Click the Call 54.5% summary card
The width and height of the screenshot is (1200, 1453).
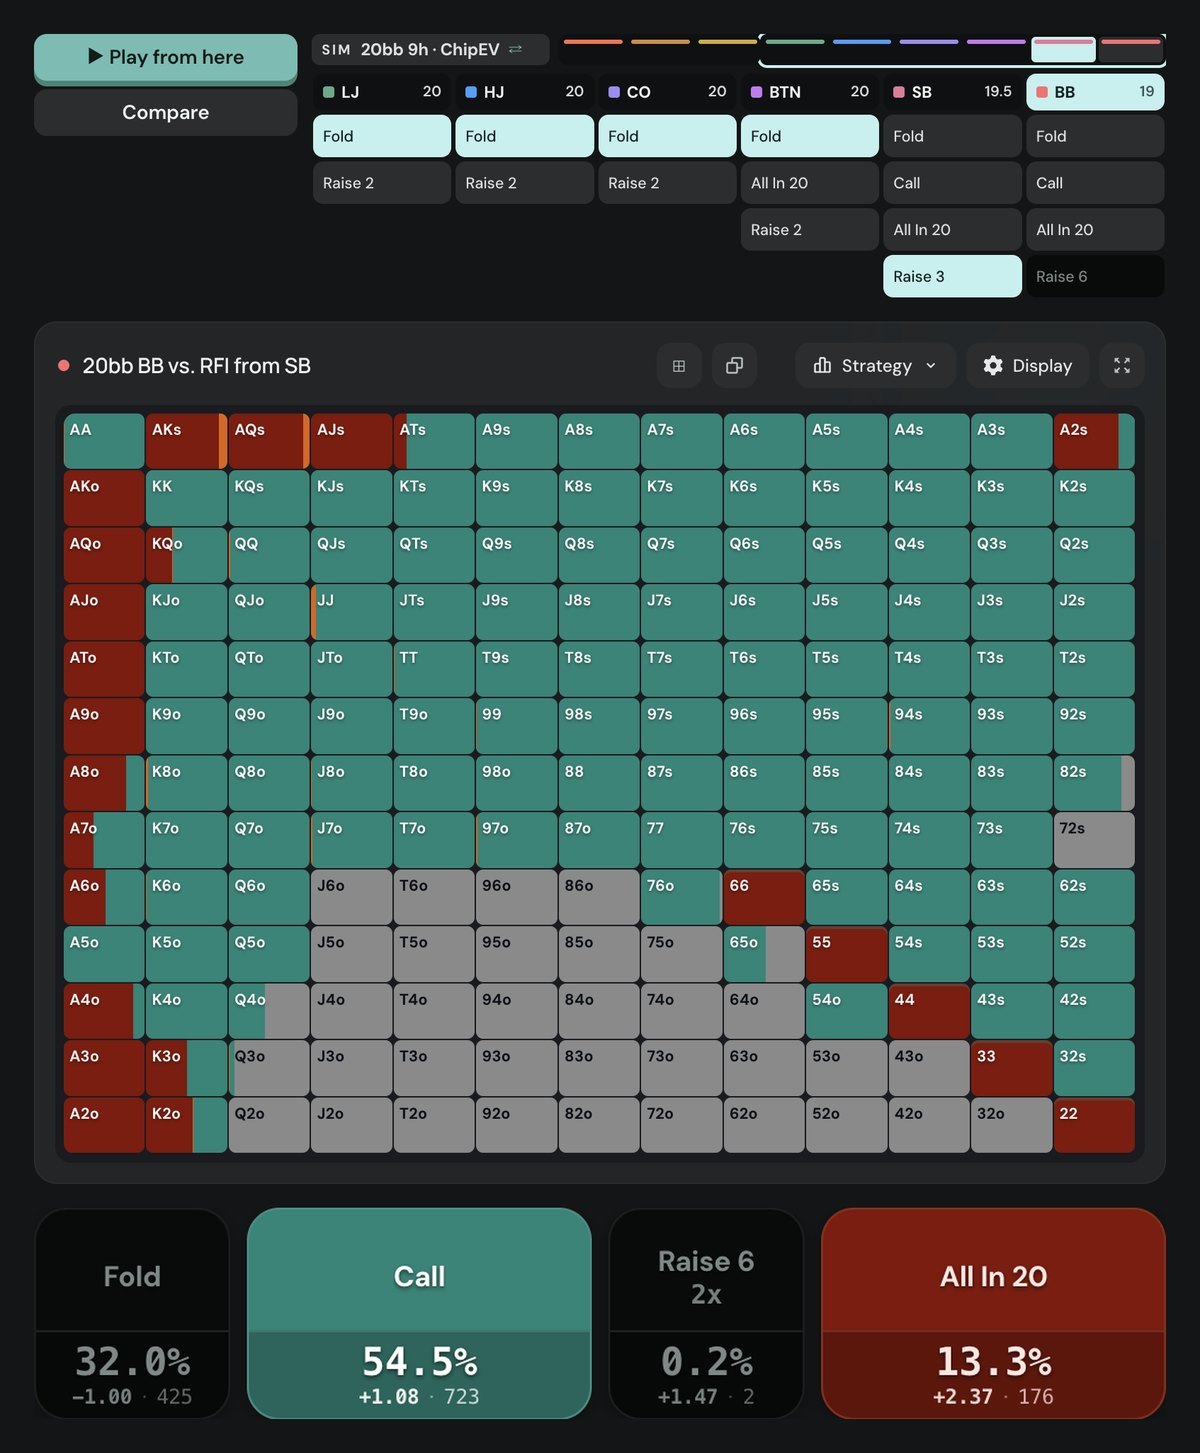pos(419,1313)
